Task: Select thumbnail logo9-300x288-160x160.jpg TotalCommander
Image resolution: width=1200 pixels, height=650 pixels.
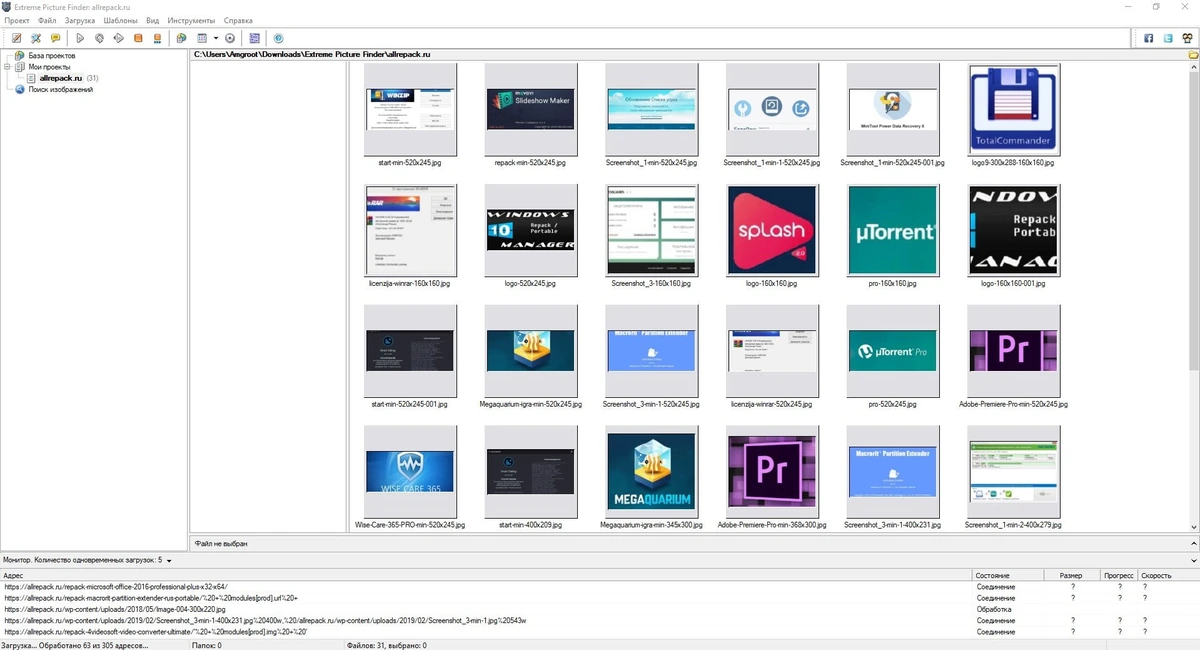Action: tap(1014, 109)
